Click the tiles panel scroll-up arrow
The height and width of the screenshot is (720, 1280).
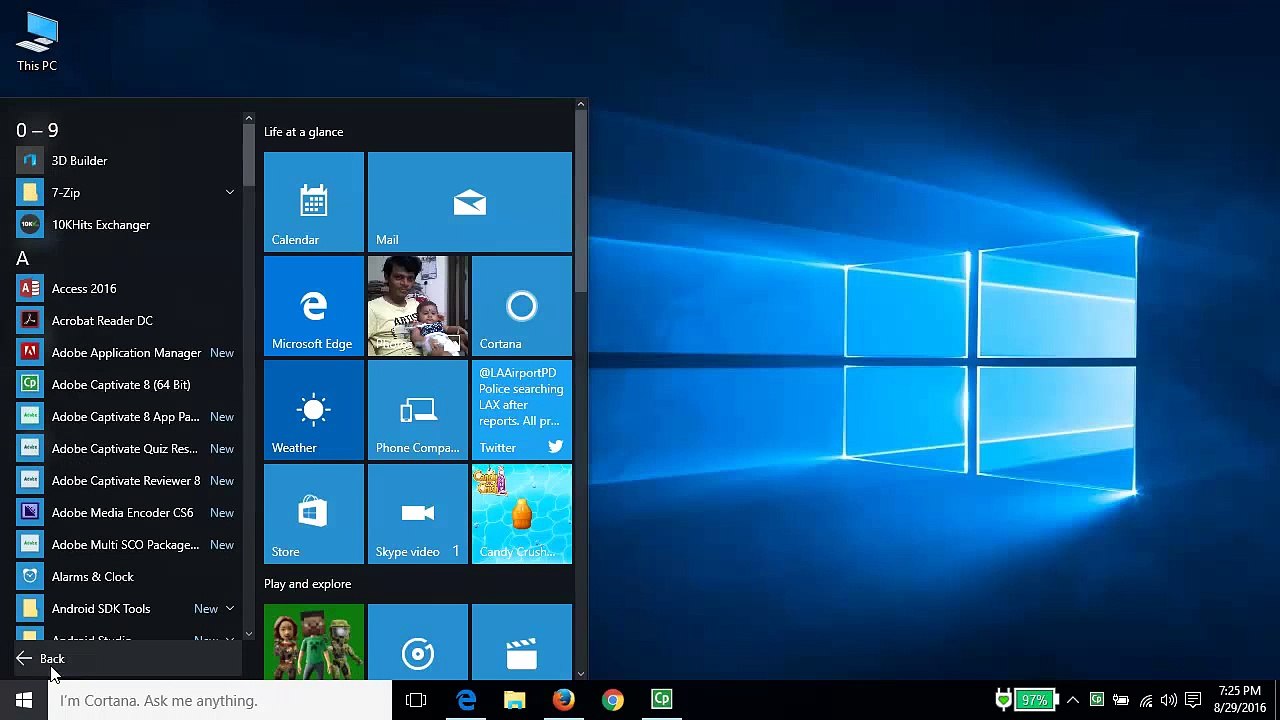click(580, 104)
